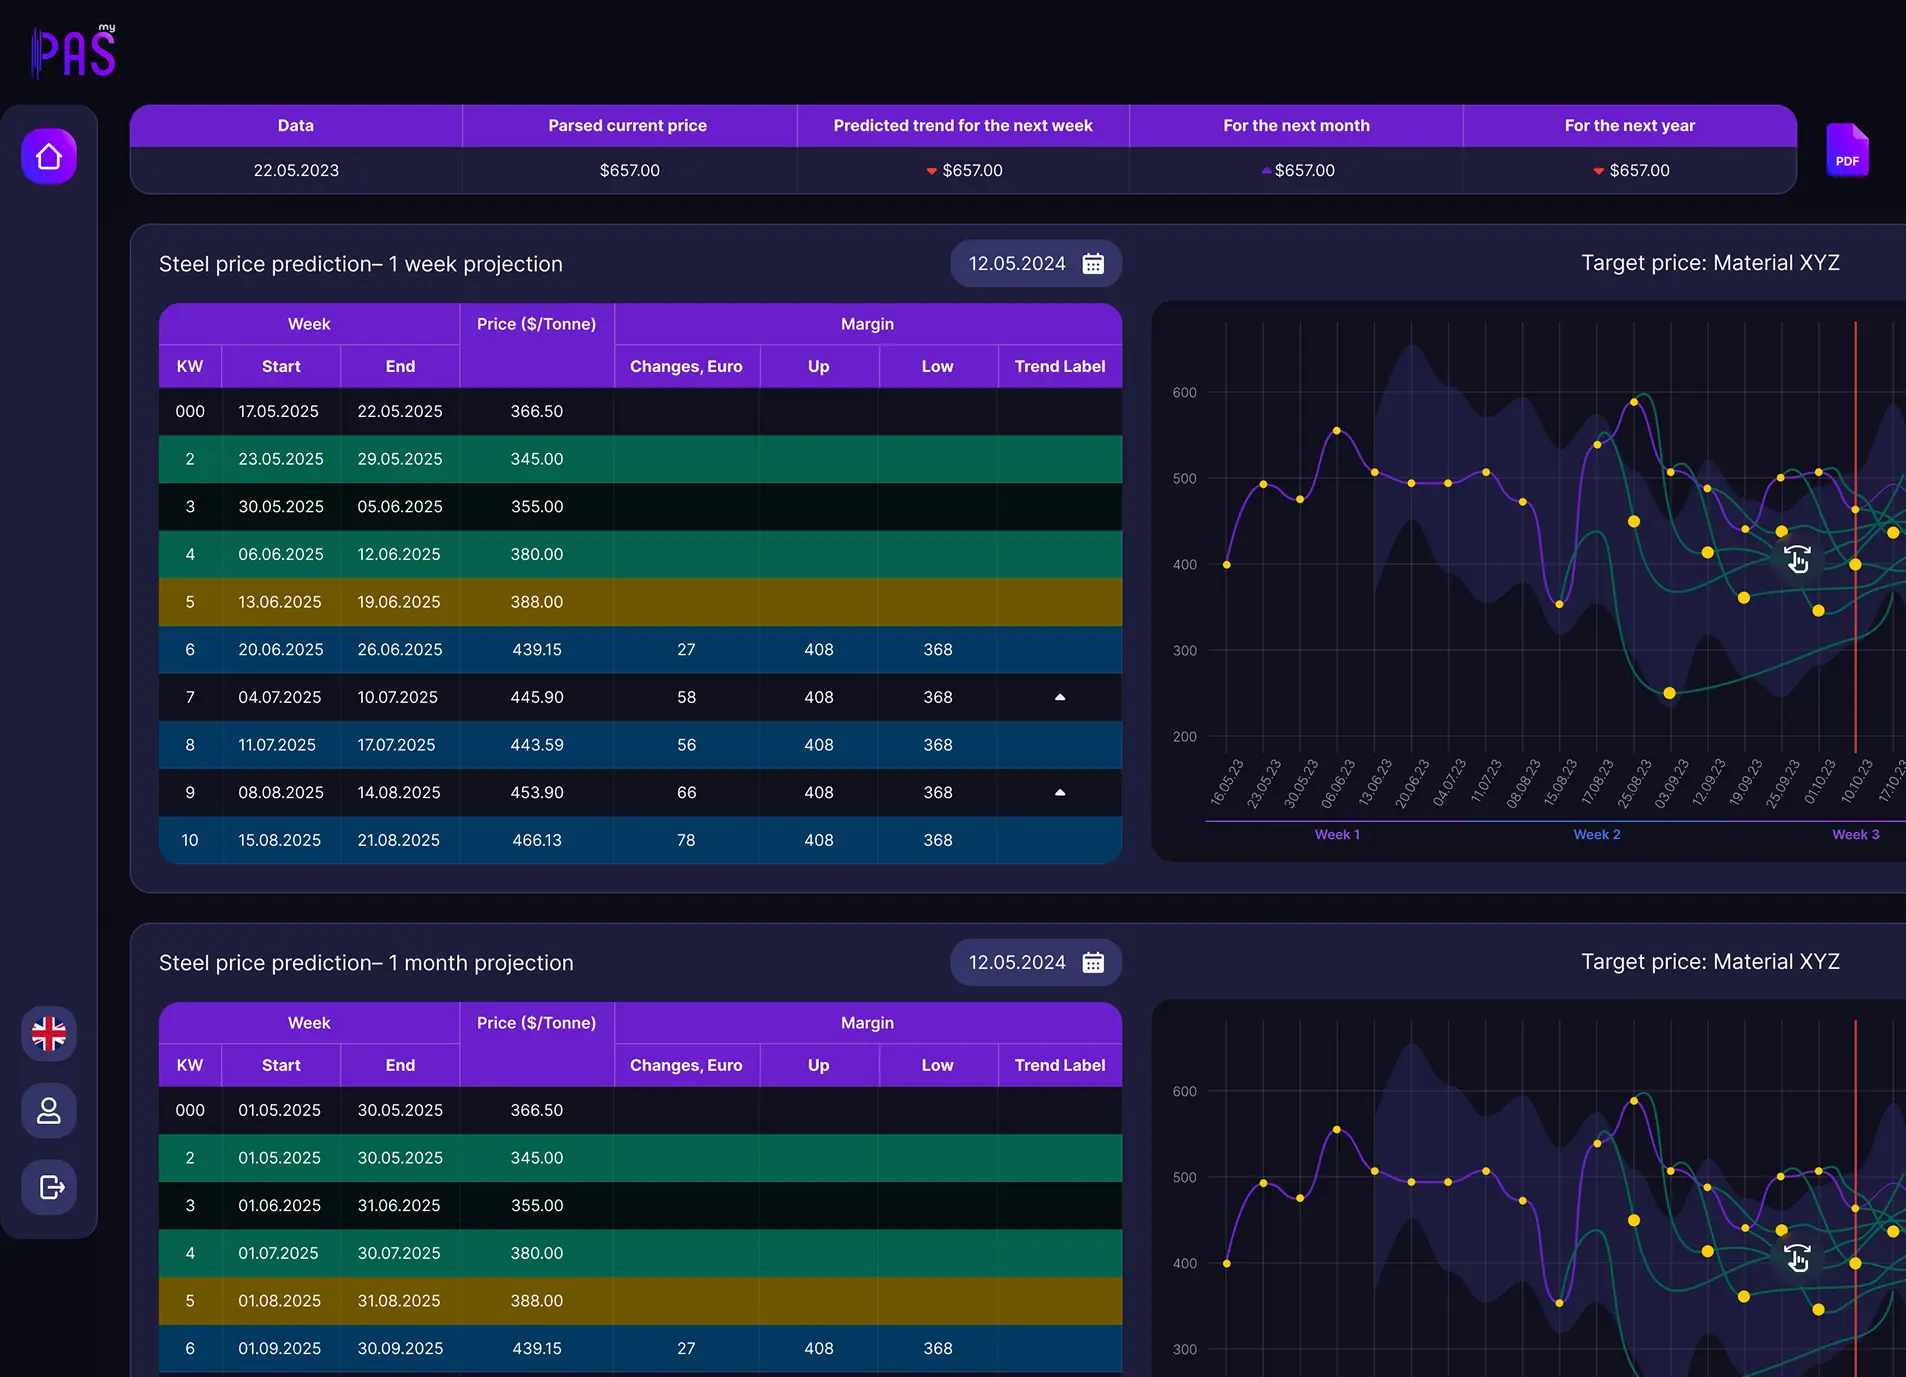Click the touch cursor icon on monthly chart
1906x1377 pixels.
point(1797,1257)
